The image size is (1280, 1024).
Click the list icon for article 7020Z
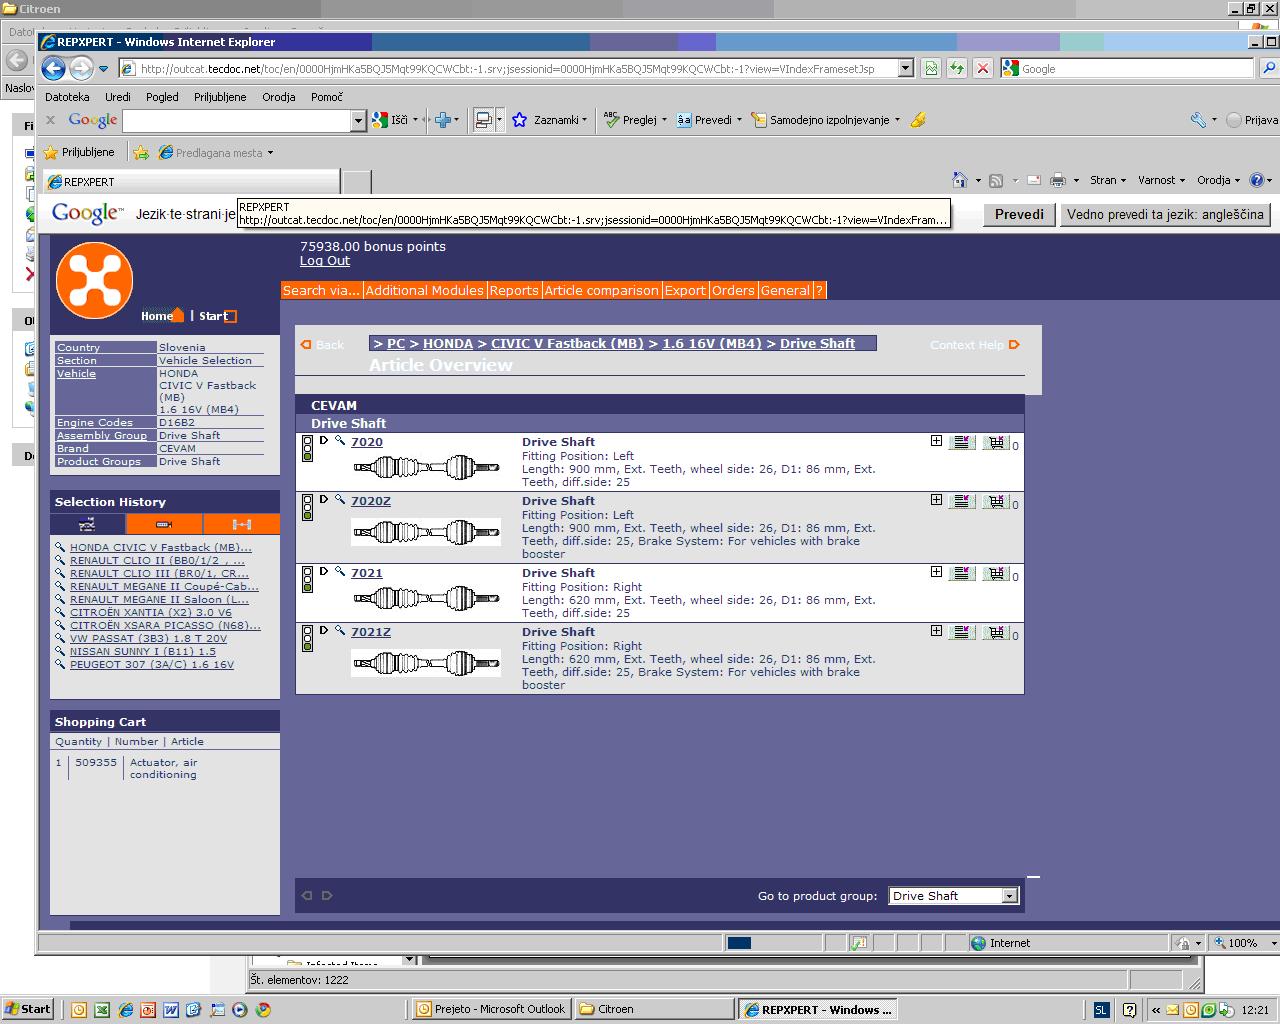961,501
